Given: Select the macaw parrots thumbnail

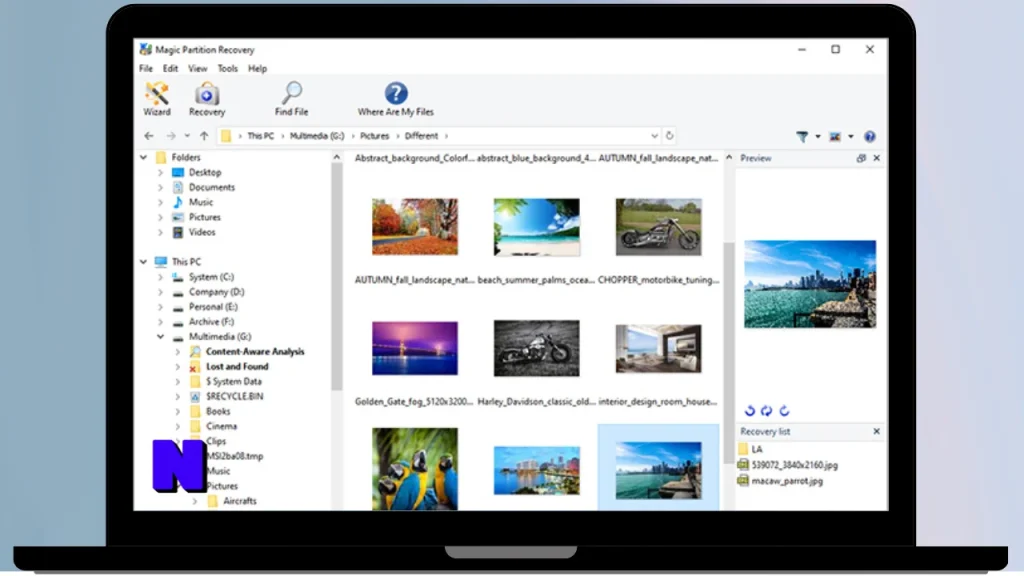Looking at the screenshot, I should 415,469.
